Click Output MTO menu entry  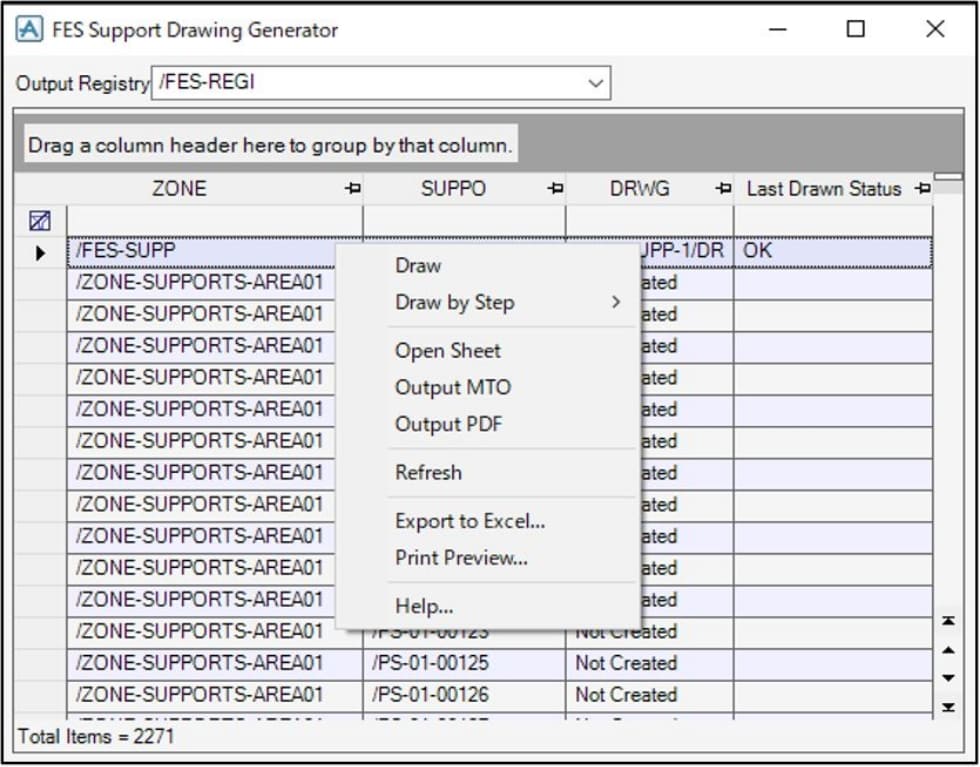click(x=453, y=388)
